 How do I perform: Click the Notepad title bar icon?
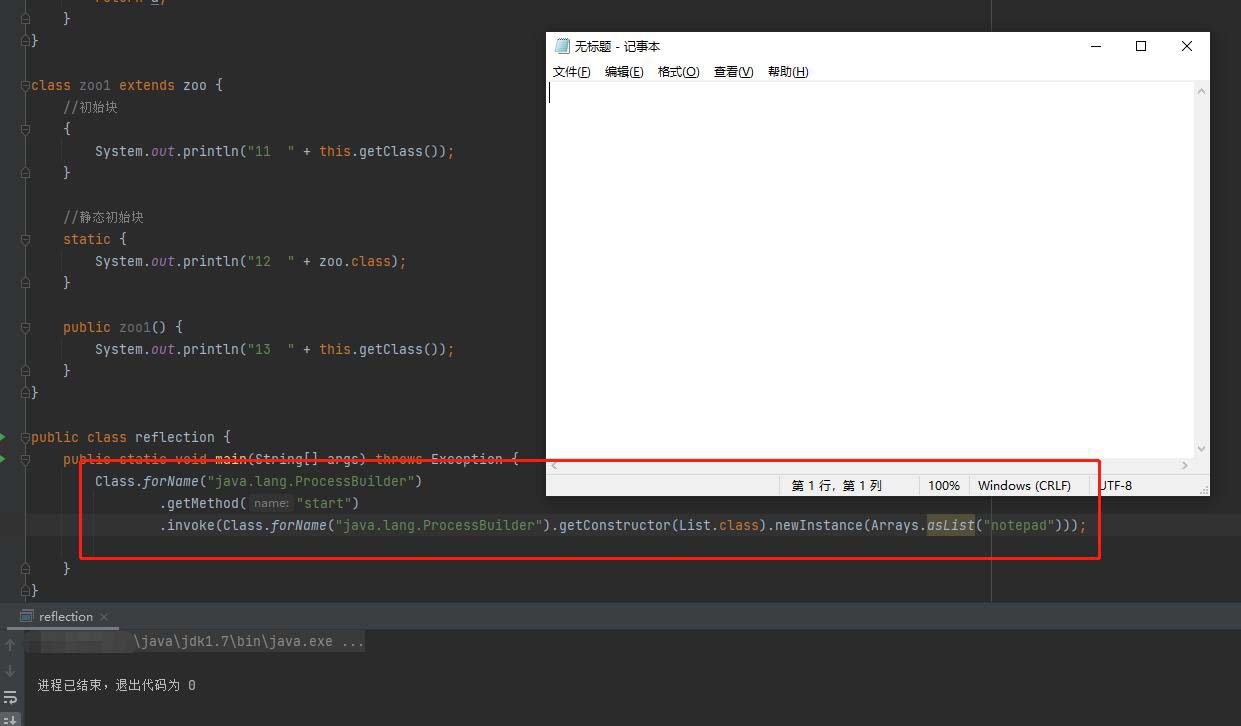point(562,46)
